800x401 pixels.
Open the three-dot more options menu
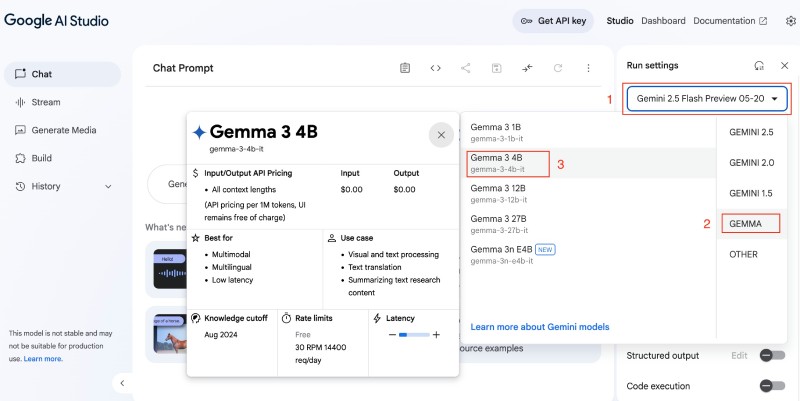tap(588, 68)
